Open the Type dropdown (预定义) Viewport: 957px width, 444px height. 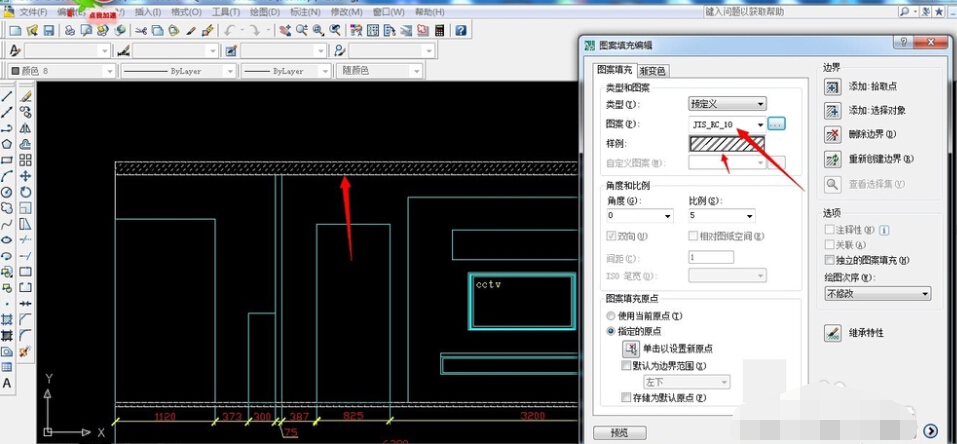tap(727, 104)
